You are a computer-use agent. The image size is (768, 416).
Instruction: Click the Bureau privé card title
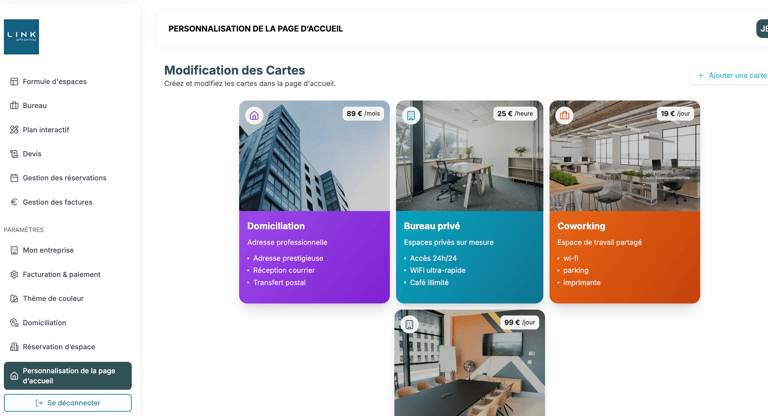point(432,226)
